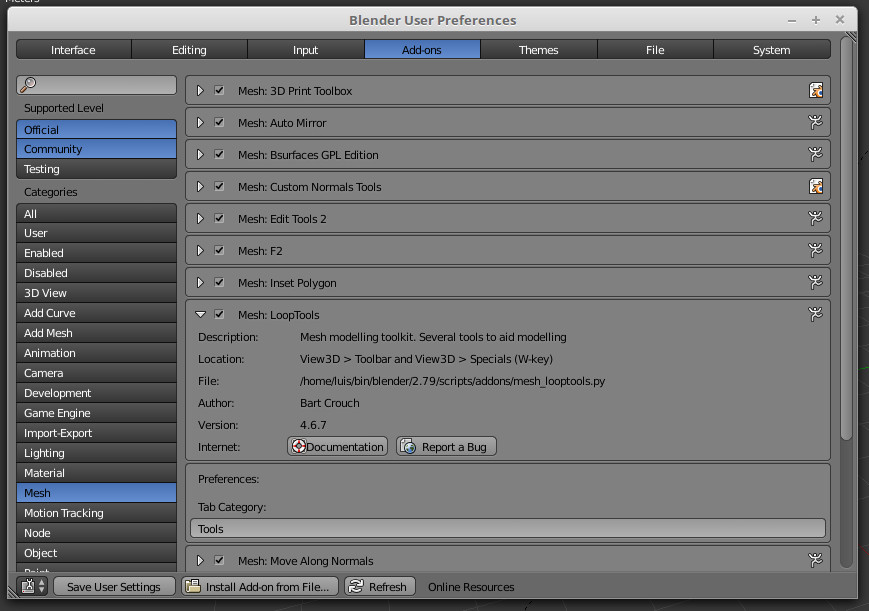Open the Input preferences tab
The height and width of the screenshot is (611, 869).
pos(305,50)
